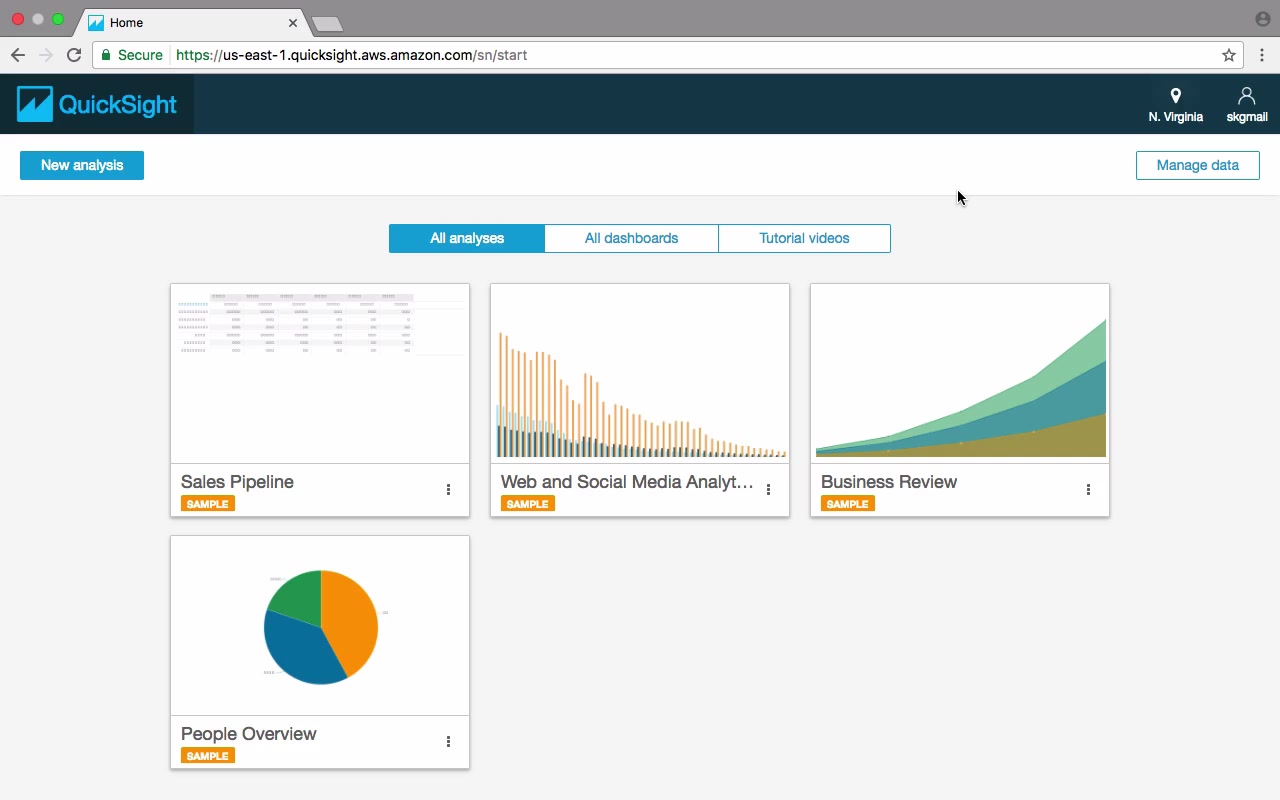Open the N. Virginia region selector
This screenshot has height=800, width=1280.
point(1175,105)
